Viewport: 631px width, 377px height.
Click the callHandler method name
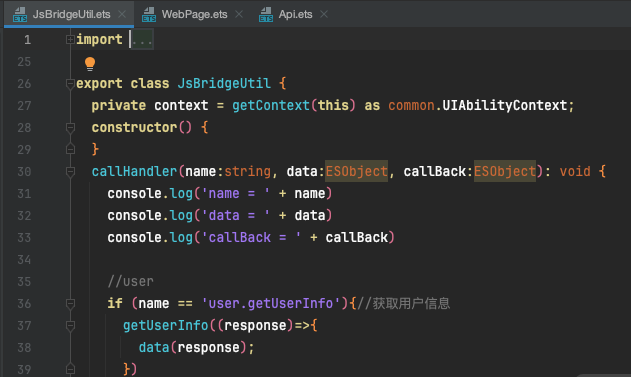tap(134, 172)
